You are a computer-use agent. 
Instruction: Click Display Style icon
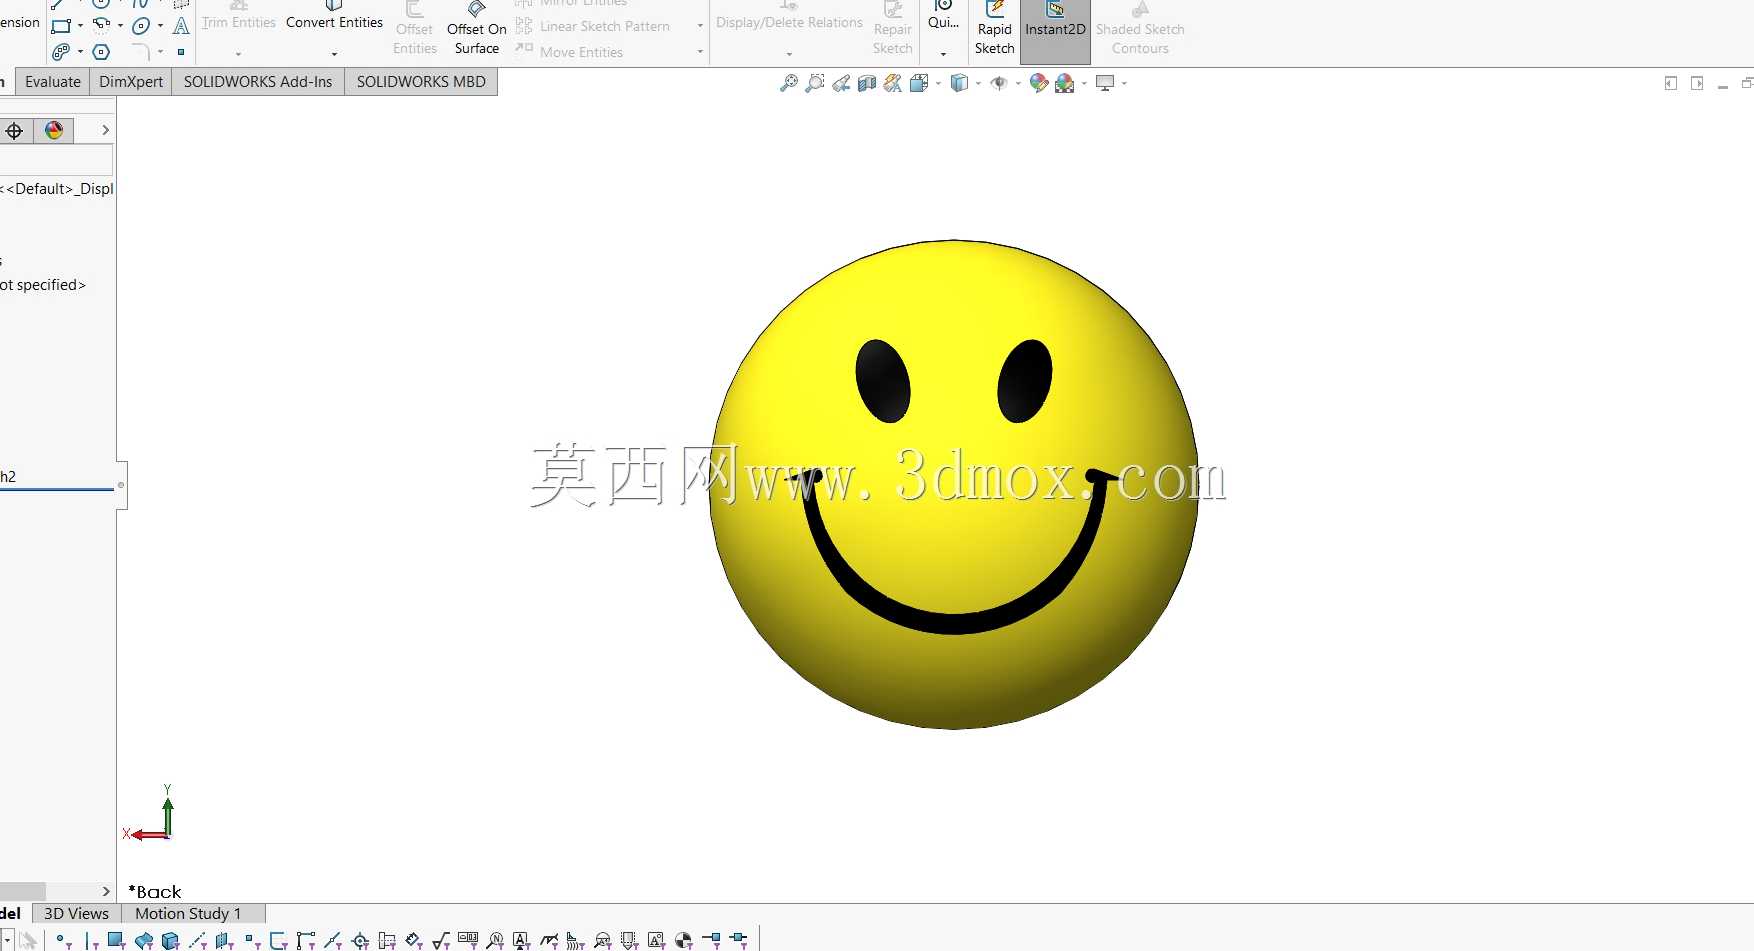click(x=959, y=83)
